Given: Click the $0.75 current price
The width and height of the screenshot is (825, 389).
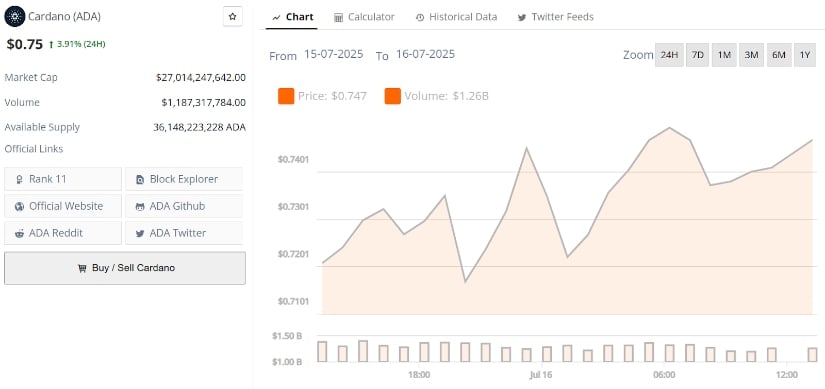Looking at the screenshot, I should click(24, 44).
